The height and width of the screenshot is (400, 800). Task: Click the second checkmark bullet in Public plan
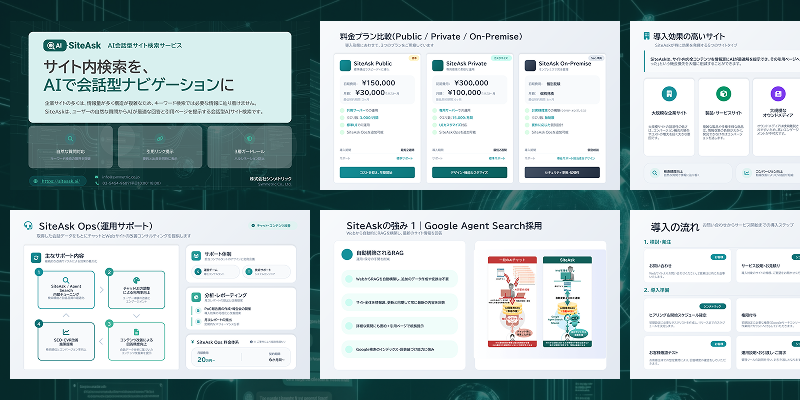(x=341, y=117)
